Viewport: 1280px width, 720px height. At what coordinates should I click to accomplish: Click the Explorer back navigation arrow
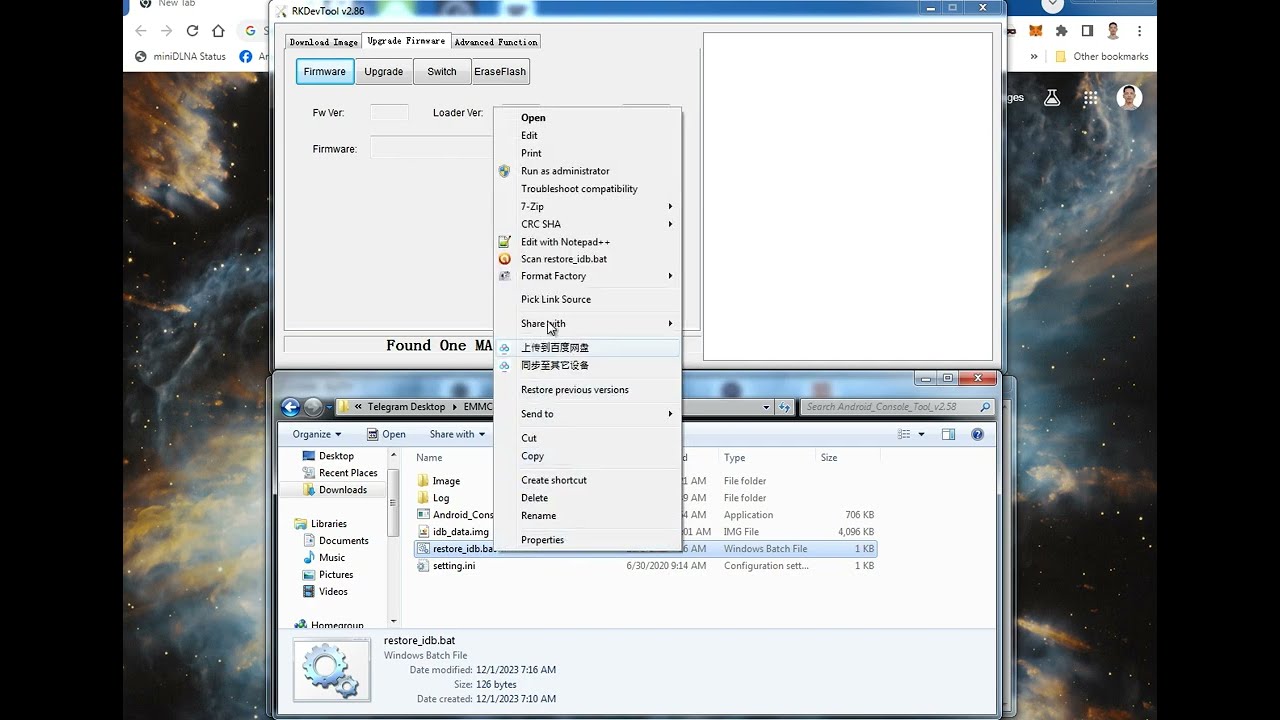click(x=291, y=407)
